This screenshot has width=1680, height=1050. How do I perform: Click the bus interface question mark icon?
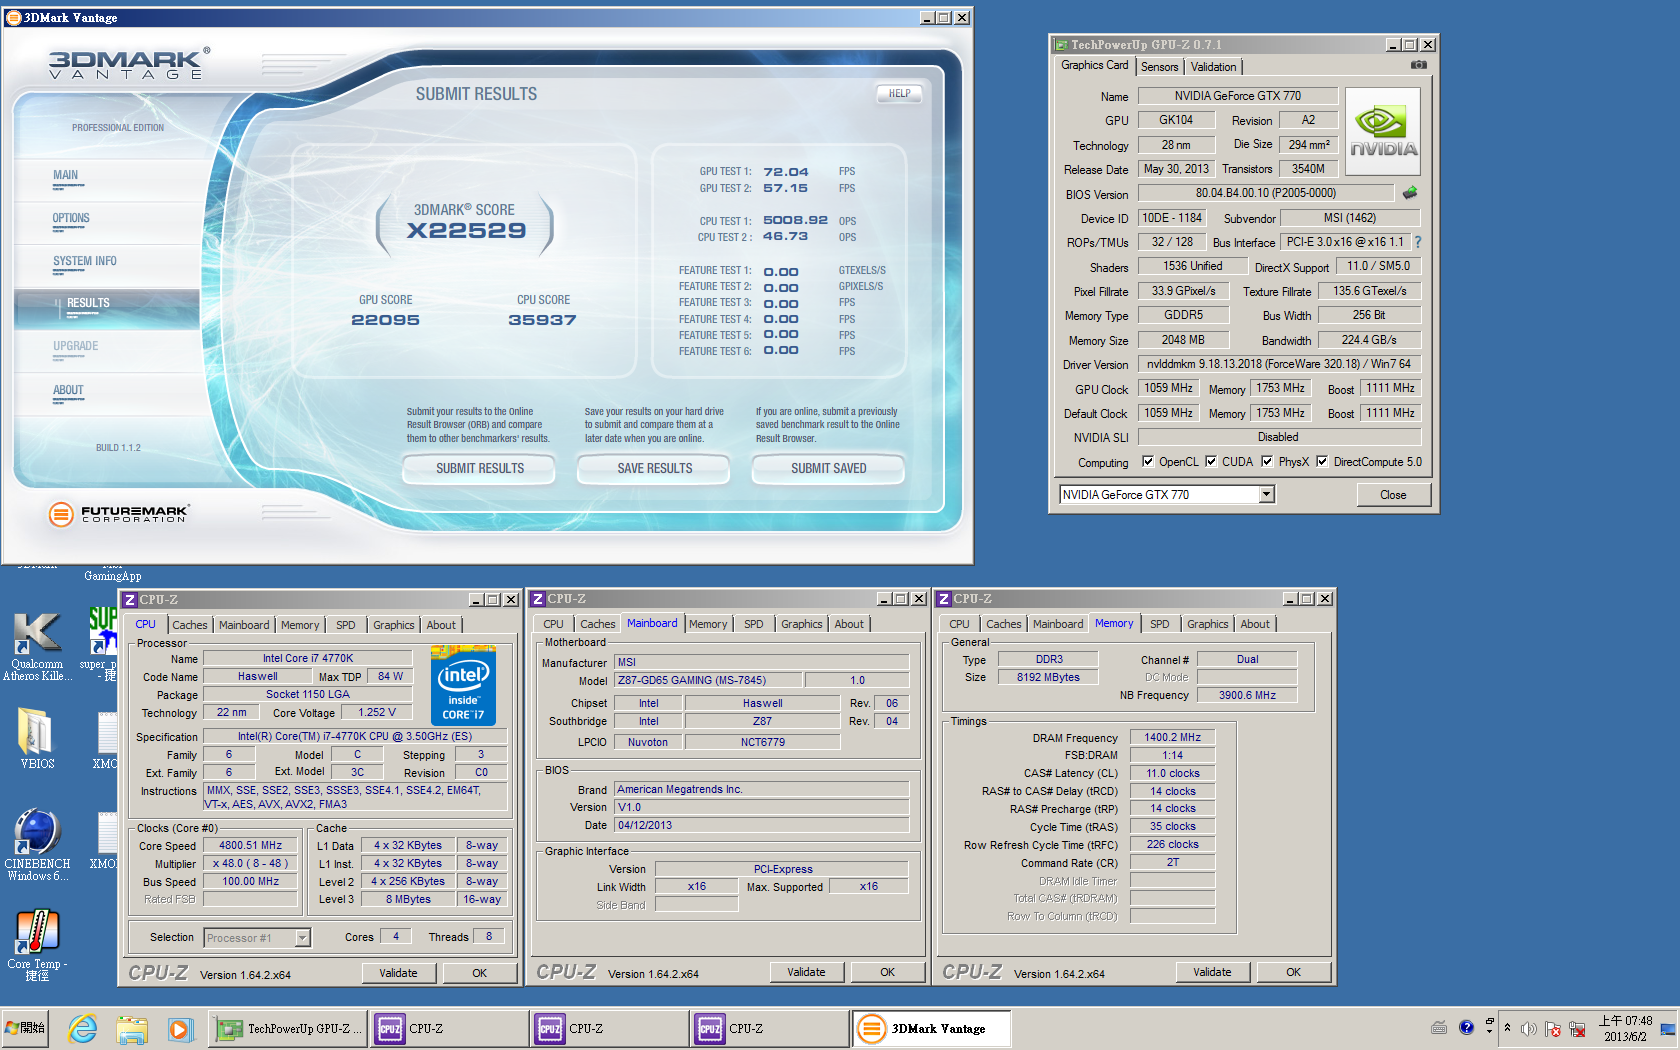(x=1417, y=242)
